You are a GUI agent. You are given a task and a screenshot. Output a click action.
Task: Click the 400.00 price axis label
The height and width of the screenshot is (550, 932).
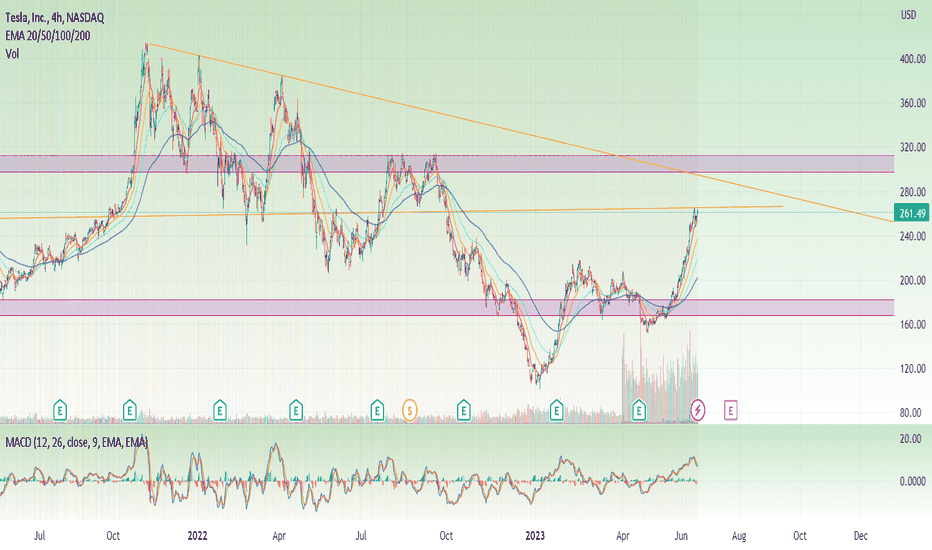(x=912, y=59)
